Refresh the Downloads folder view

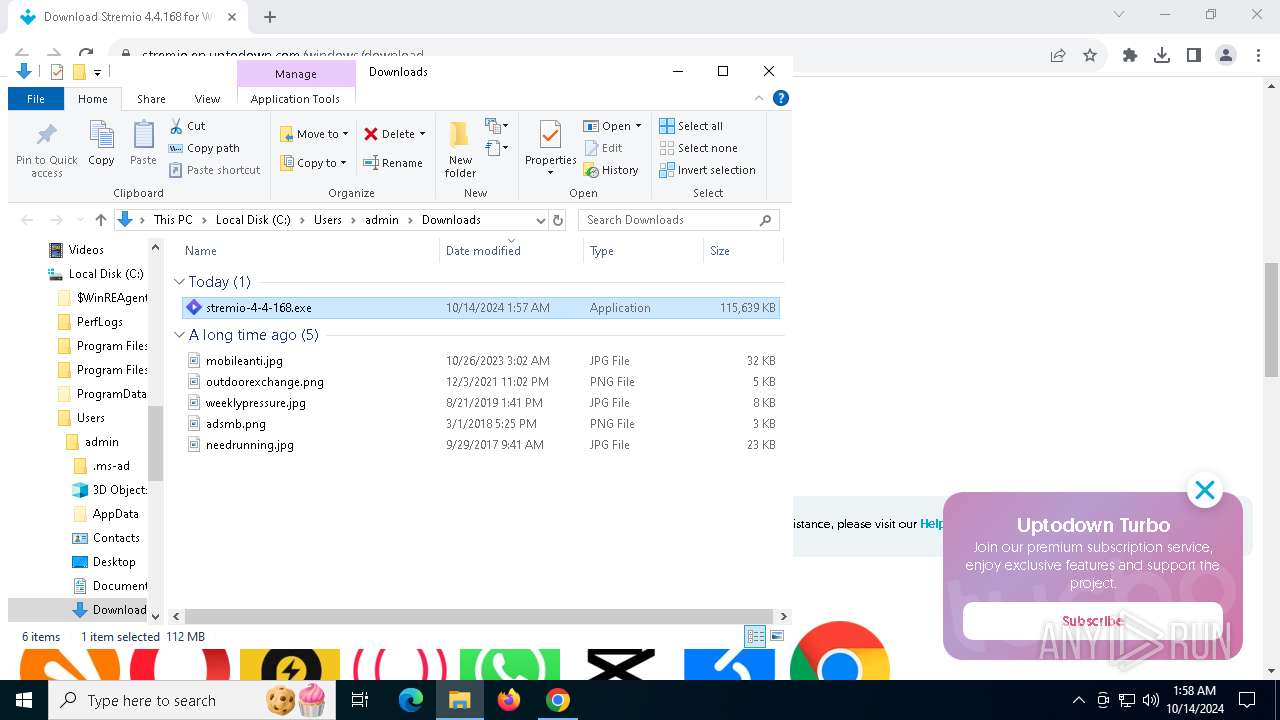click(558, 220)
